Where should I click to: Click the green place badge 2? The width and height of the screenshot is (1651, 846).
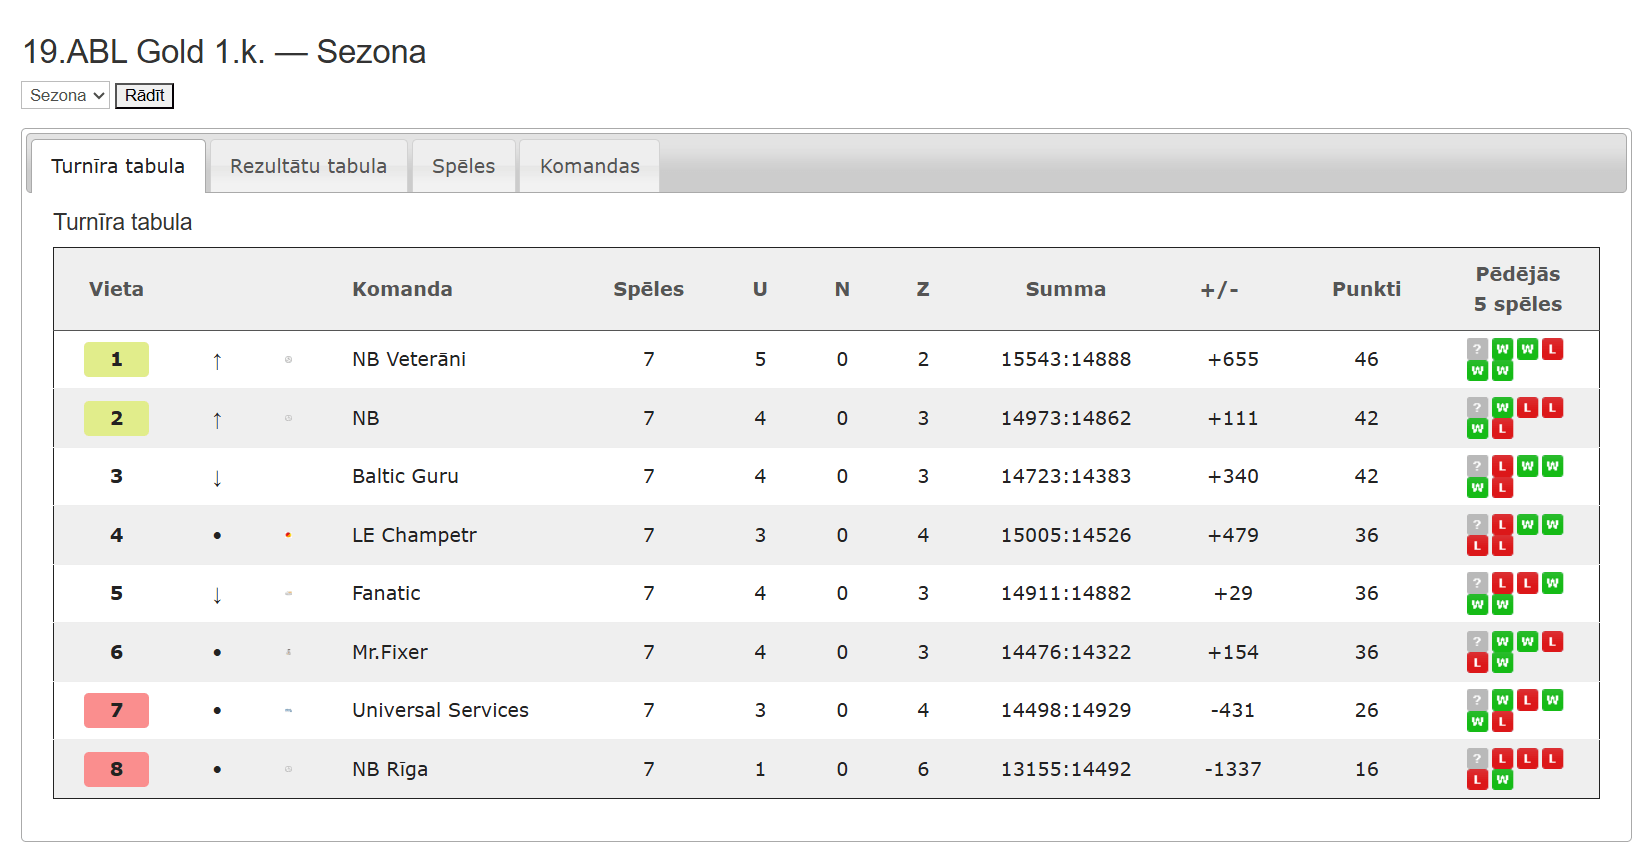point(116,418)
